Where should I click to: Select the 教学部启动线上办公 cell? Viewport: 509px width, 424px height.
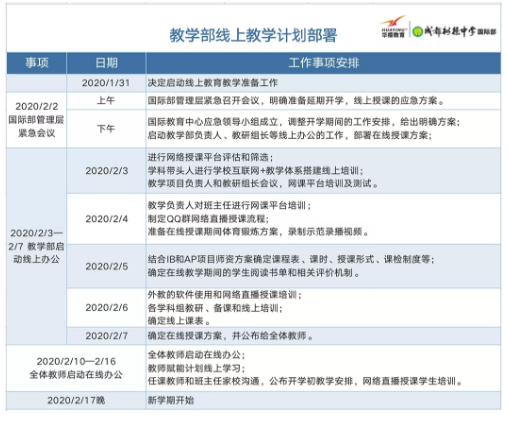tap(37, 246)
